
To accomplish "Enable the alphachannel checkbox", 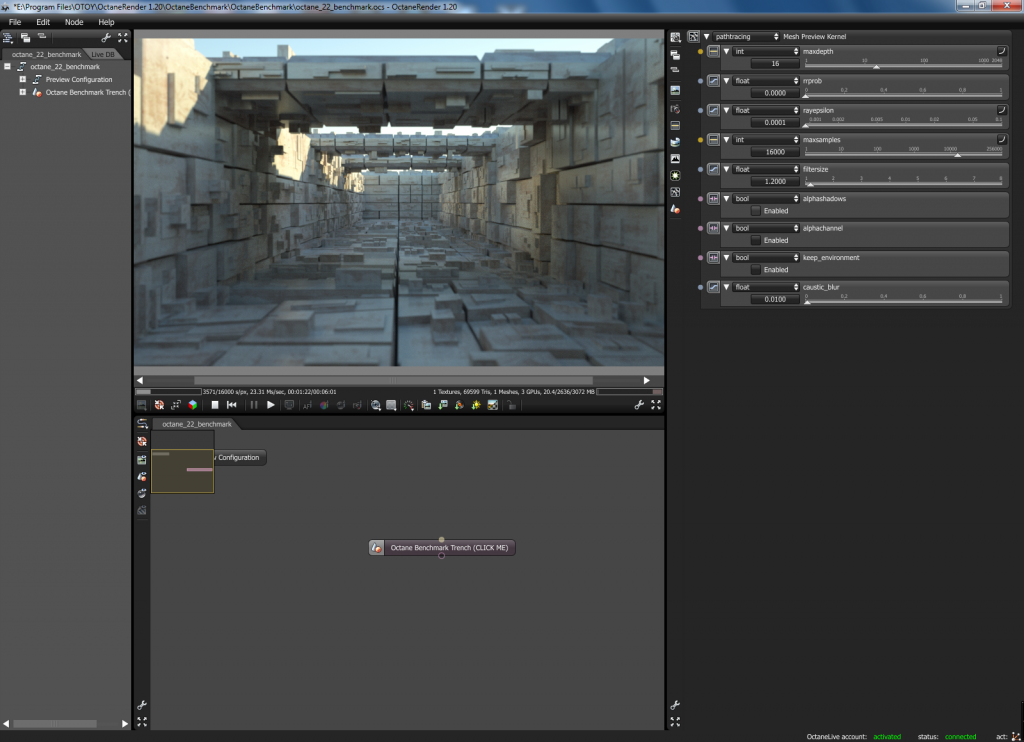I will (x=756, y=240).
